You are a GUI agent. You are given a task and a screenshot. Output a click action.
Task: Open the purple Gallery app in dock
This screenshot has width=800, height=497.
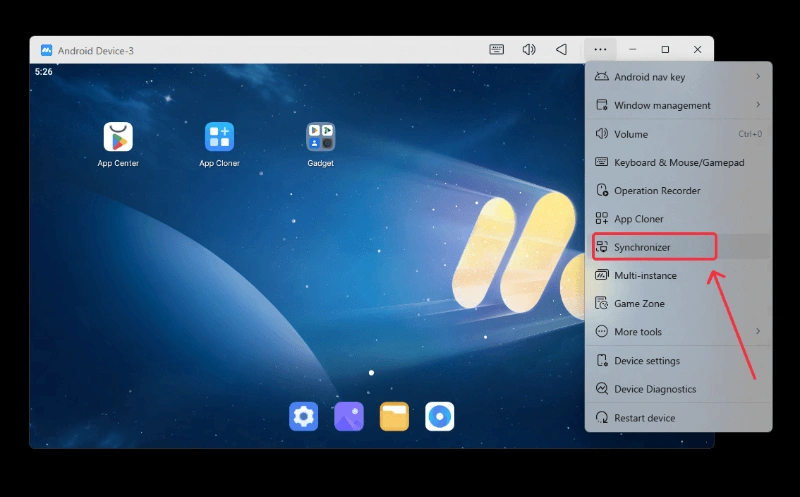click(349, 416)
